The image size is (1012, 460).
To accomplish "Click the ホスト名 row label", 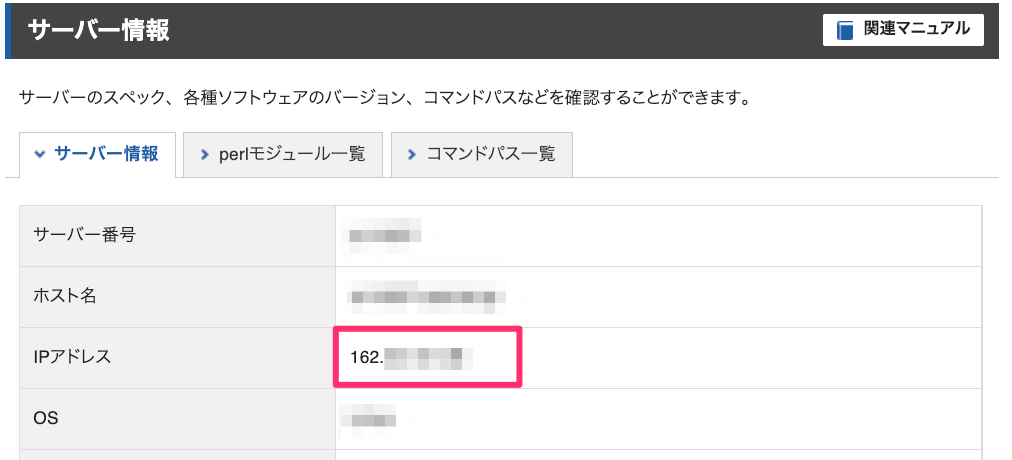I will 65,296.
